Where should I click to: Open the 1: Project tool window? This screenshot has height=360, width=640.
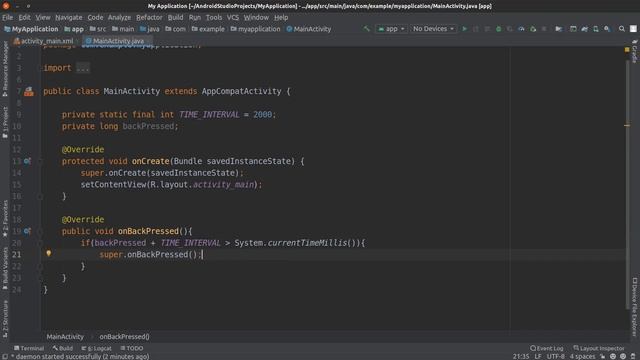point(5,122)
